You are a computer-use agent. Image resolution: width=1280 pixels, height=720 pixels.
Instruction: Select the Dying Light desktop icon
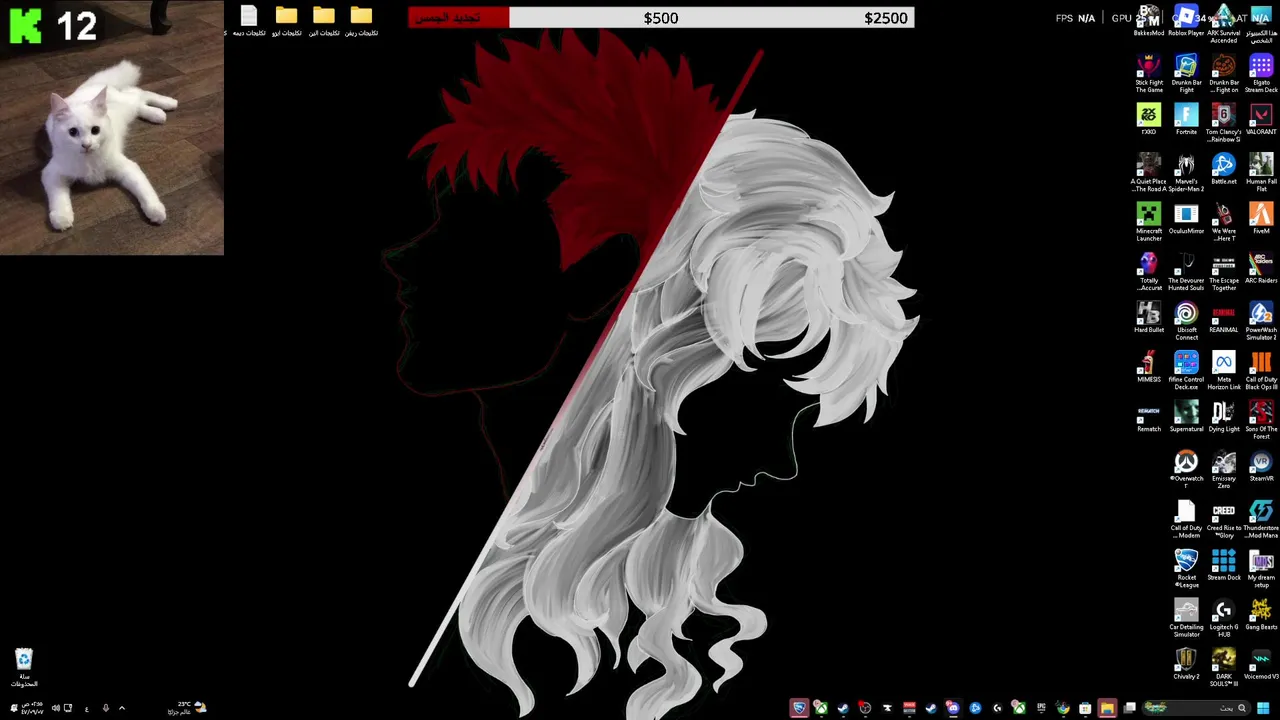point(1223,417)
